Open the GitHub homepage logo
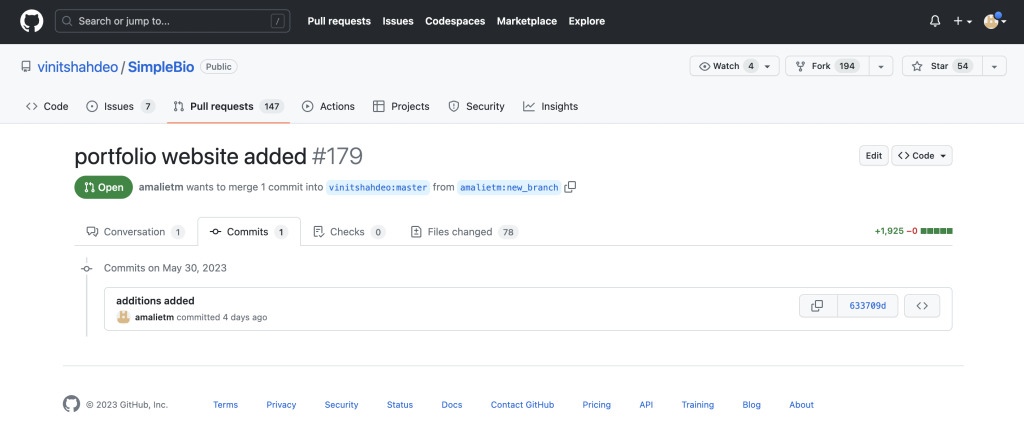This screenshot has height=441, width=1024. pyautogui.click(x=31, y=21)
